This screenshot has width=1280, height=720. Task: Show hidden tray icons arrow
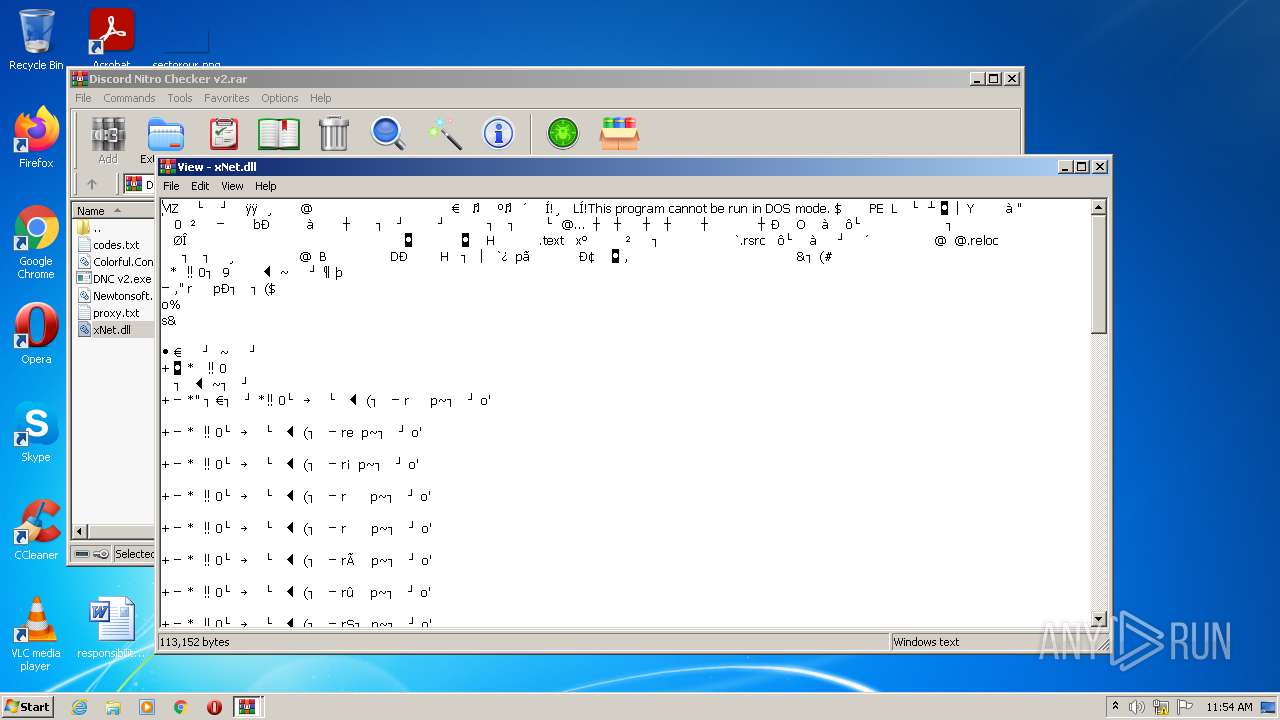(x=1115, y=707)
